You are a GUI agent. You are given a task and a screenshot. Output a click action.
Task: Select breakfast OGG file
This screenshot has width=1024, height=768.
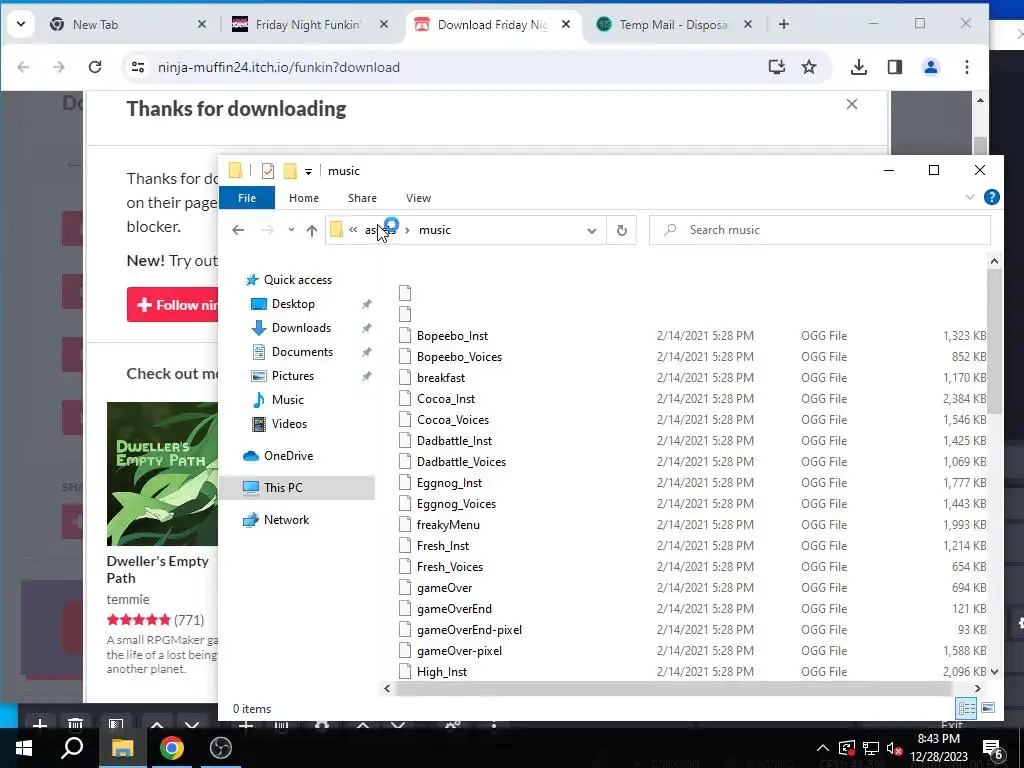click(441, 377)
